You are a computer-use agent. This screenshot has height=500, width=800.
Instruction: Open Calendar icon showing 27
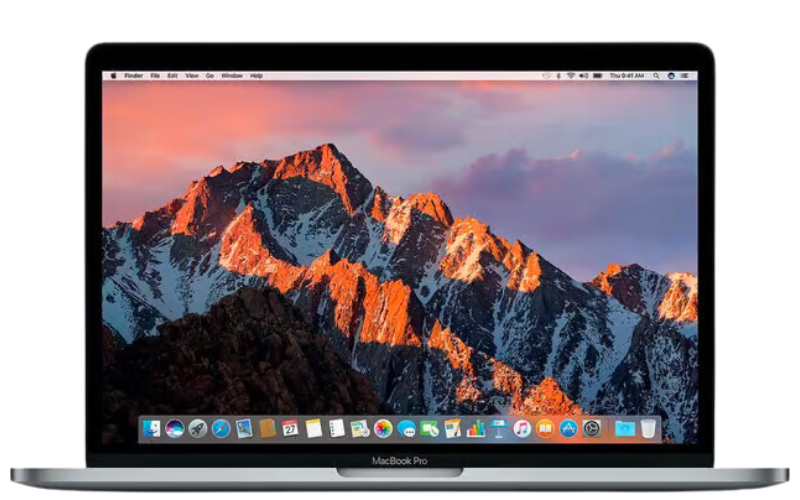pyautogui.click(x=290, y=429)
